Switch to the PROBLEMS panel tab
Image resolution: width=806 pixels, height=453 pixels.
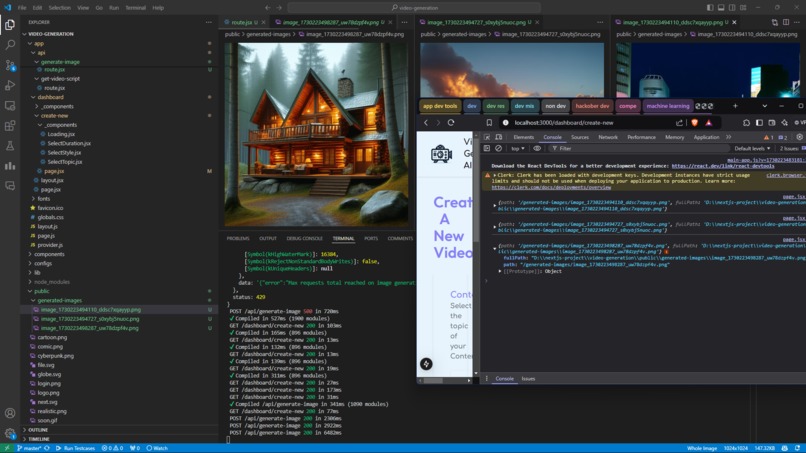coord(238,239)
